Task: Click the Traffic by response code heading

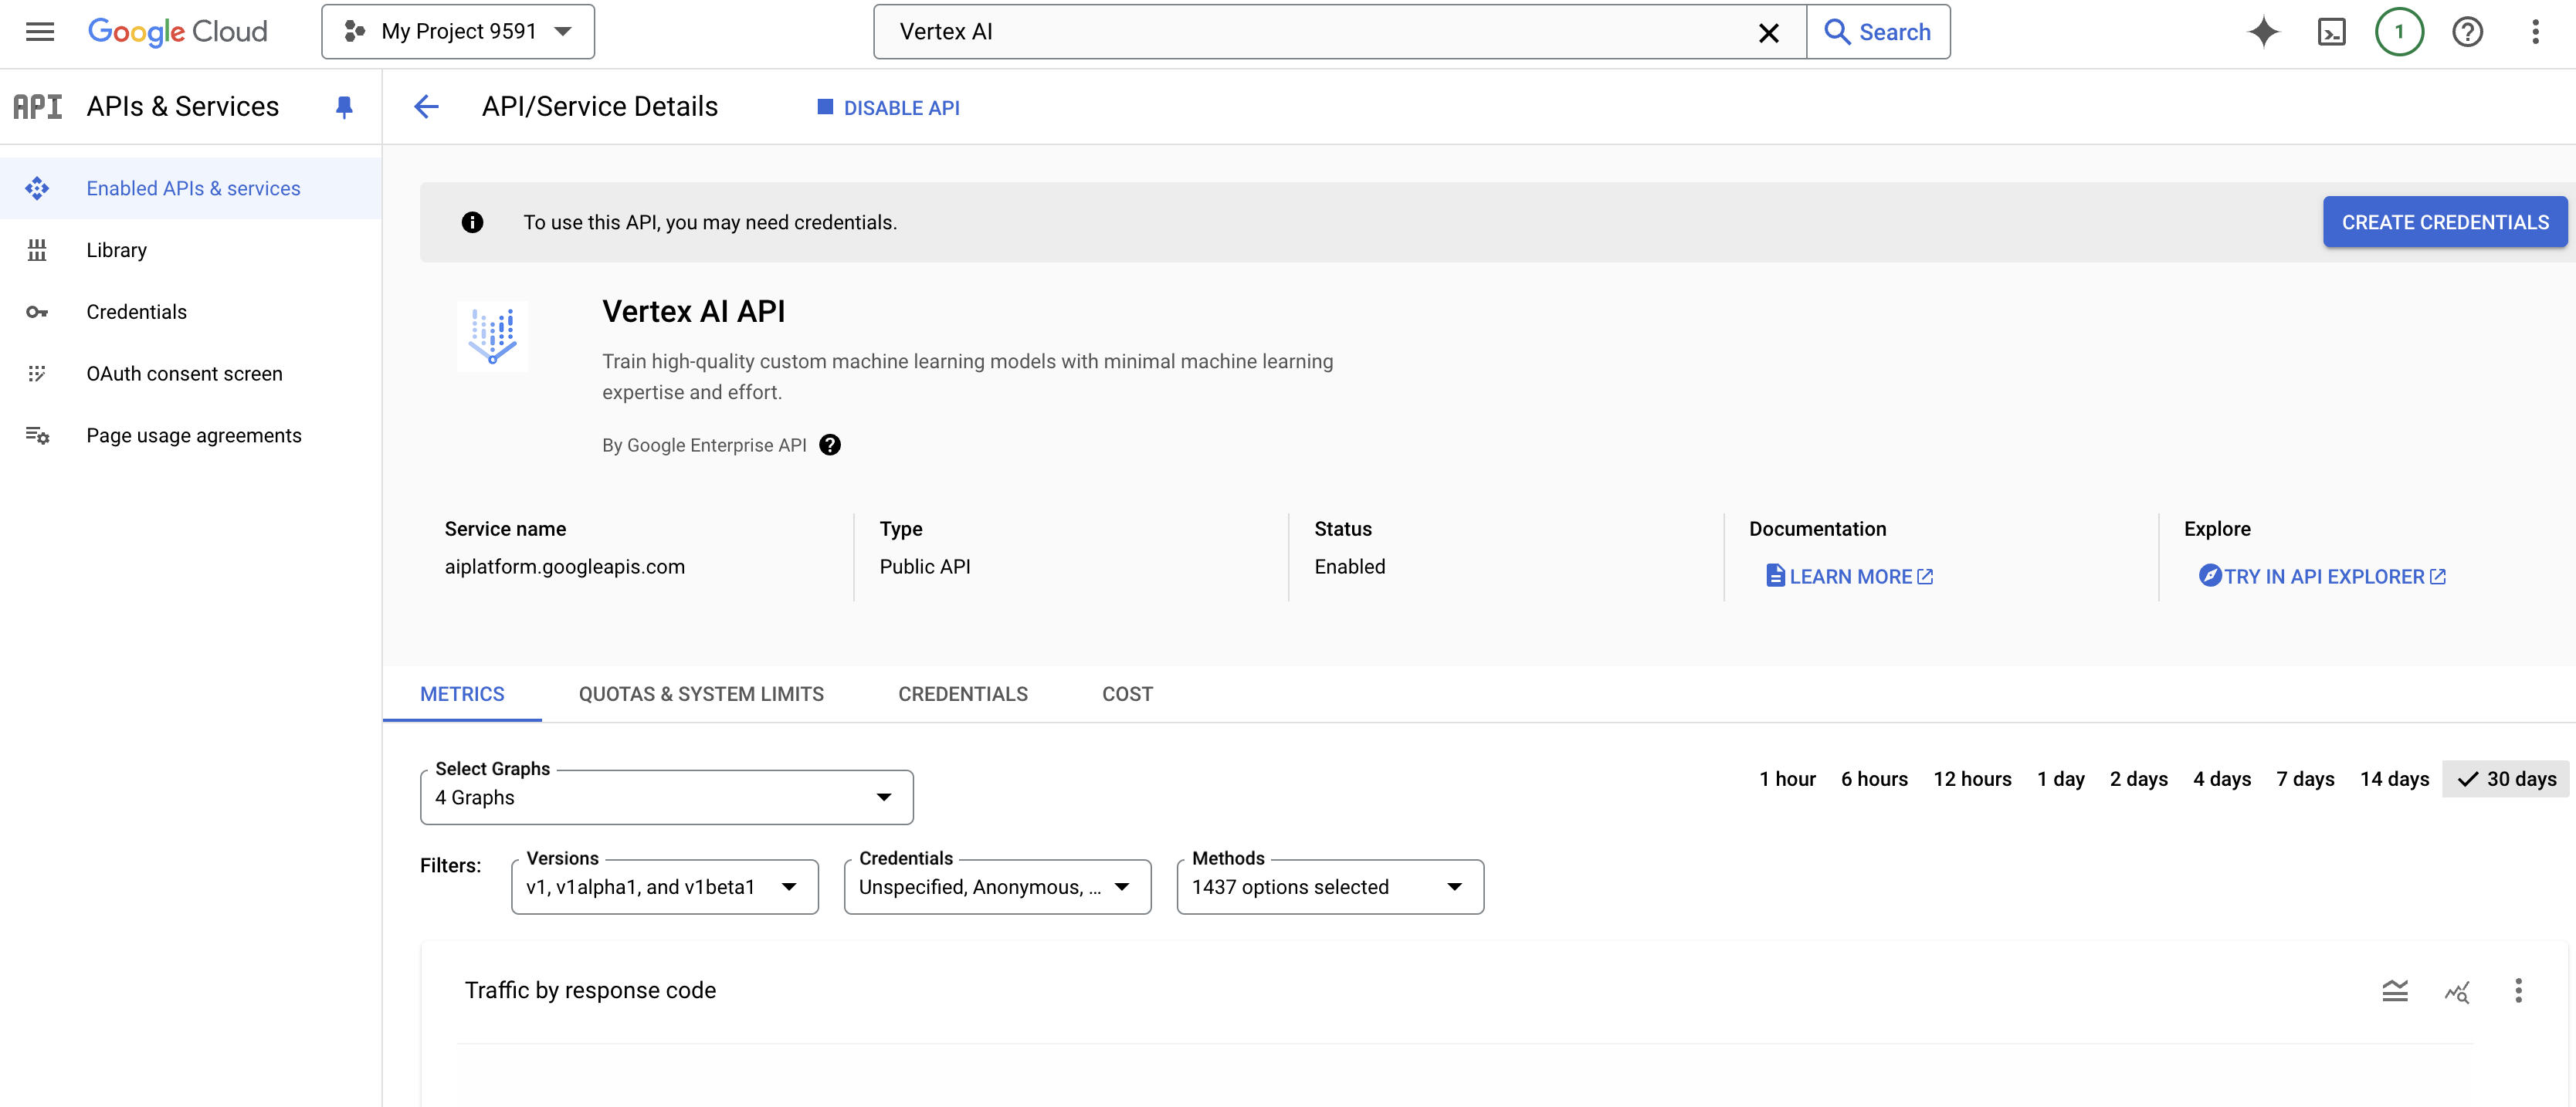Action: coord(590,990)
